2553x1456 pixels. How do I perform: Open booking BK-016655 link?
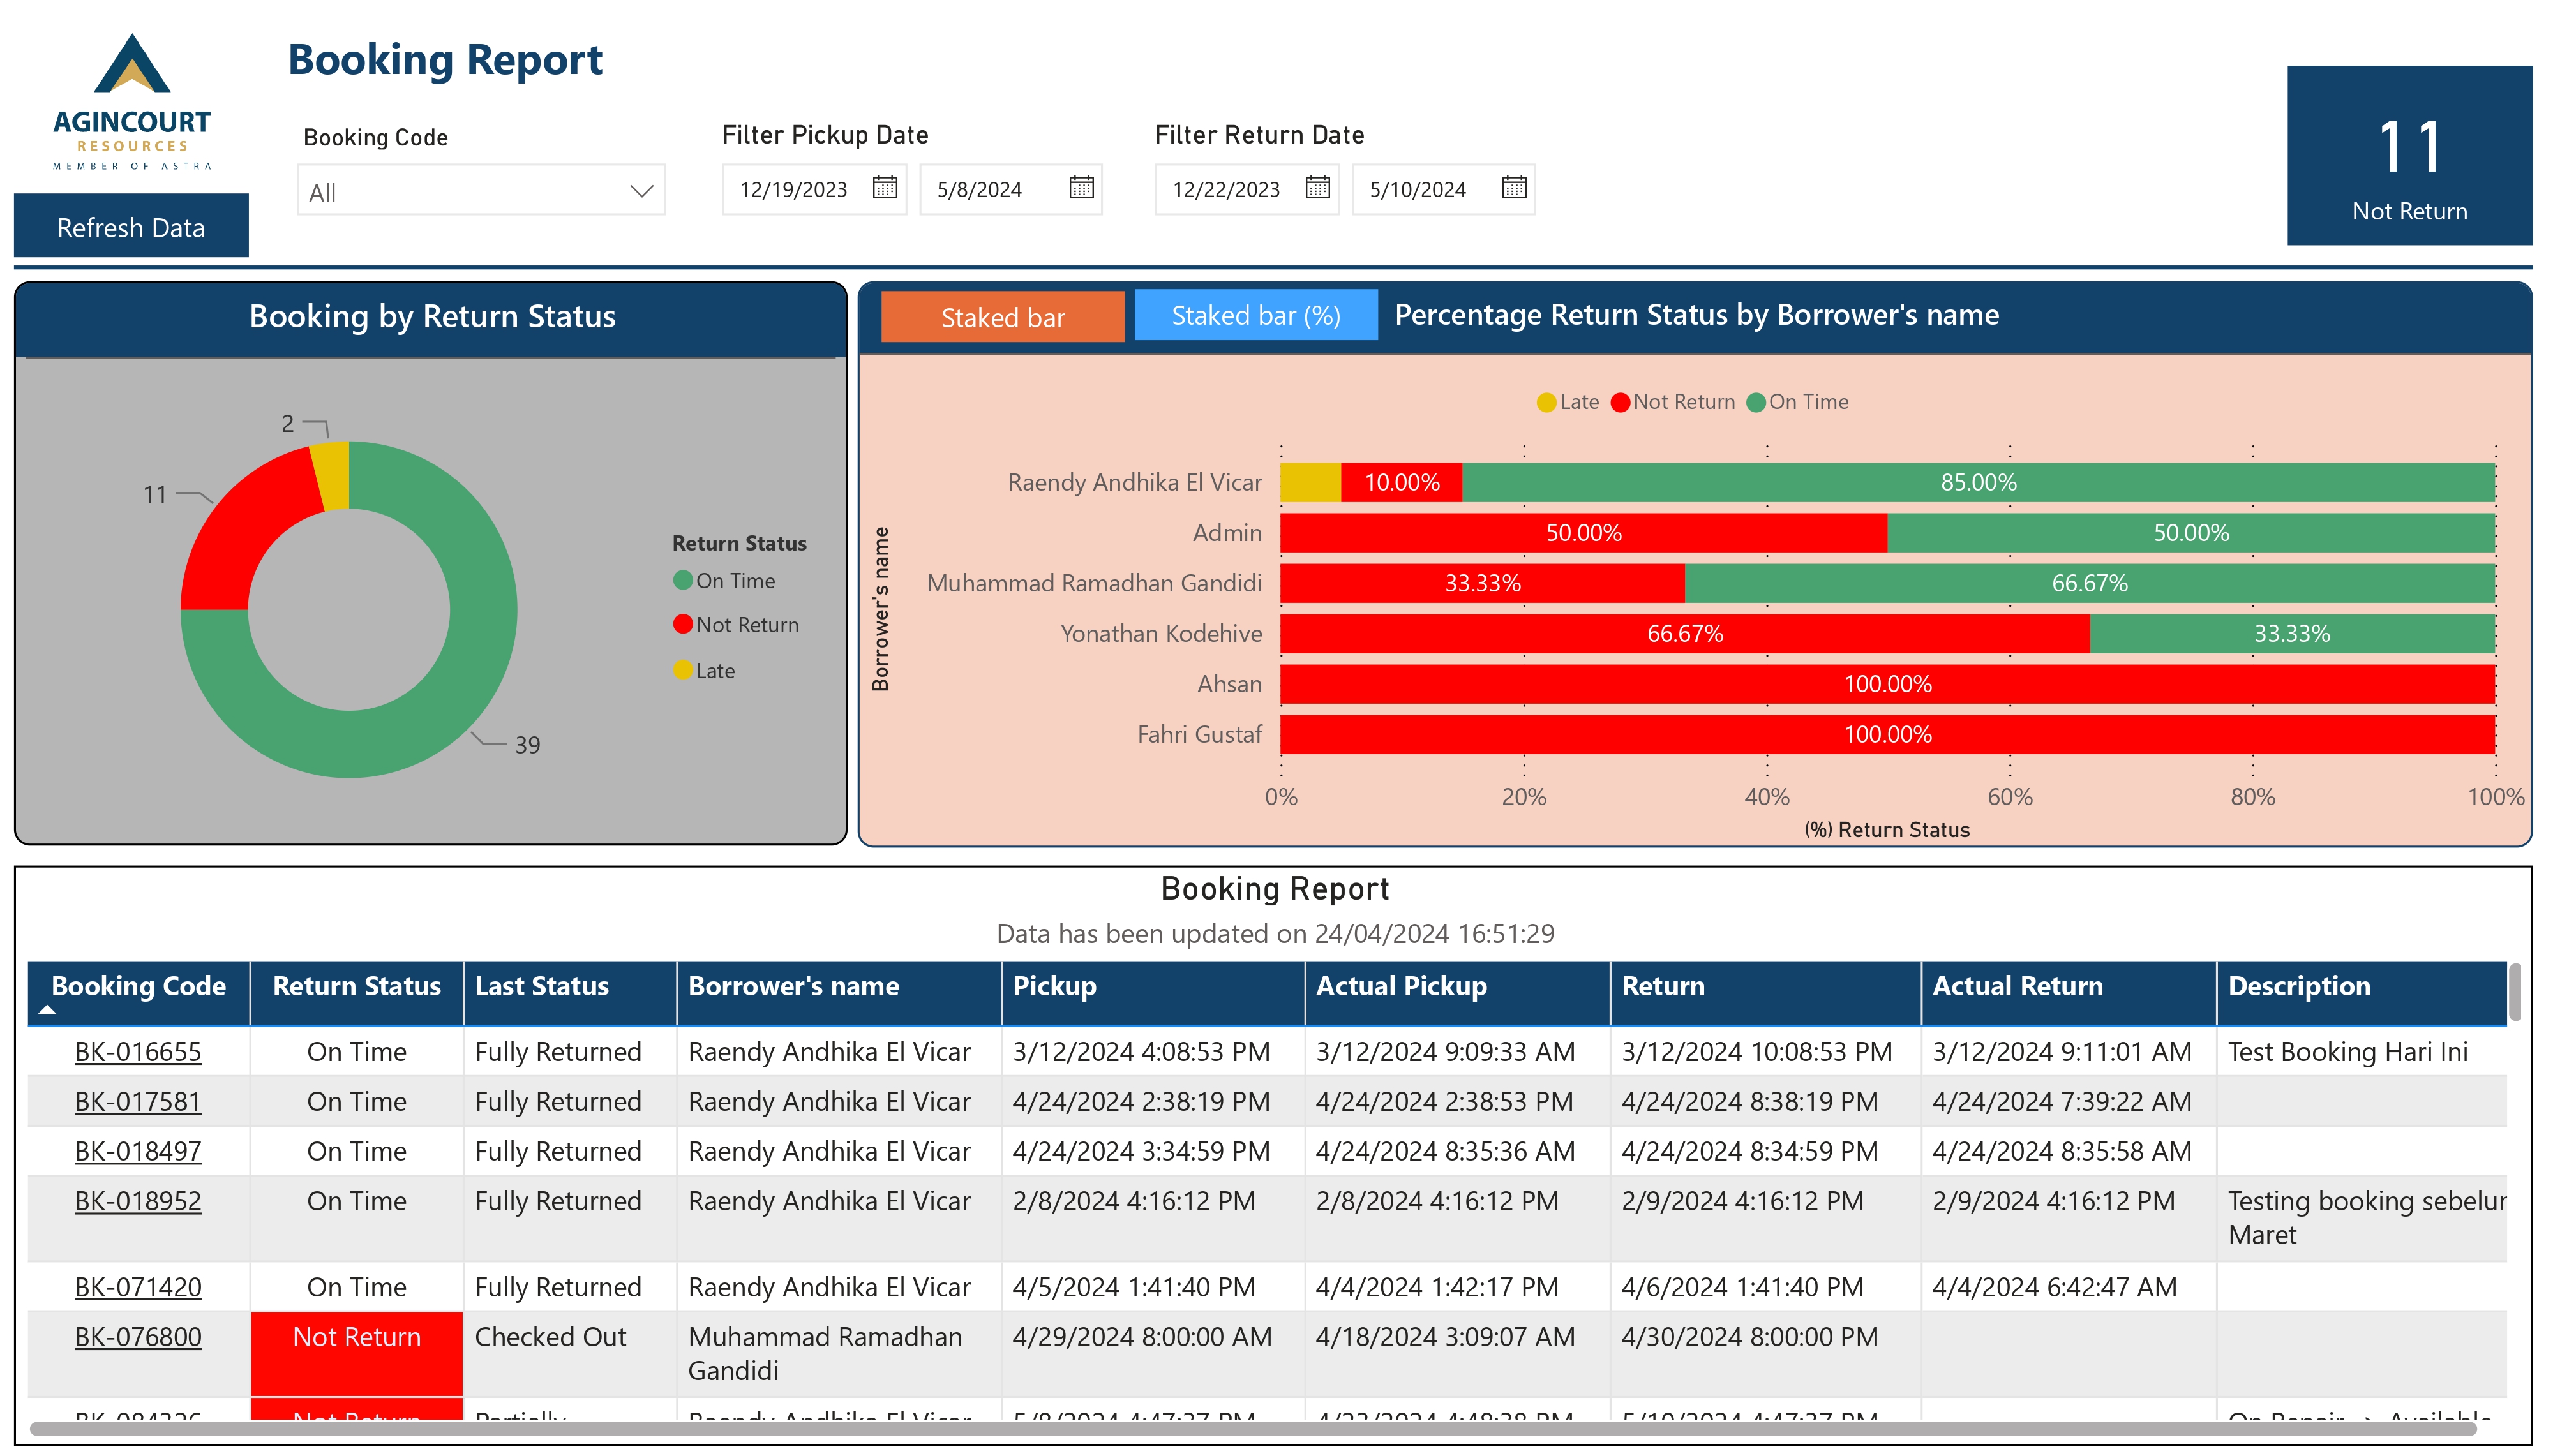point(138,1051)
